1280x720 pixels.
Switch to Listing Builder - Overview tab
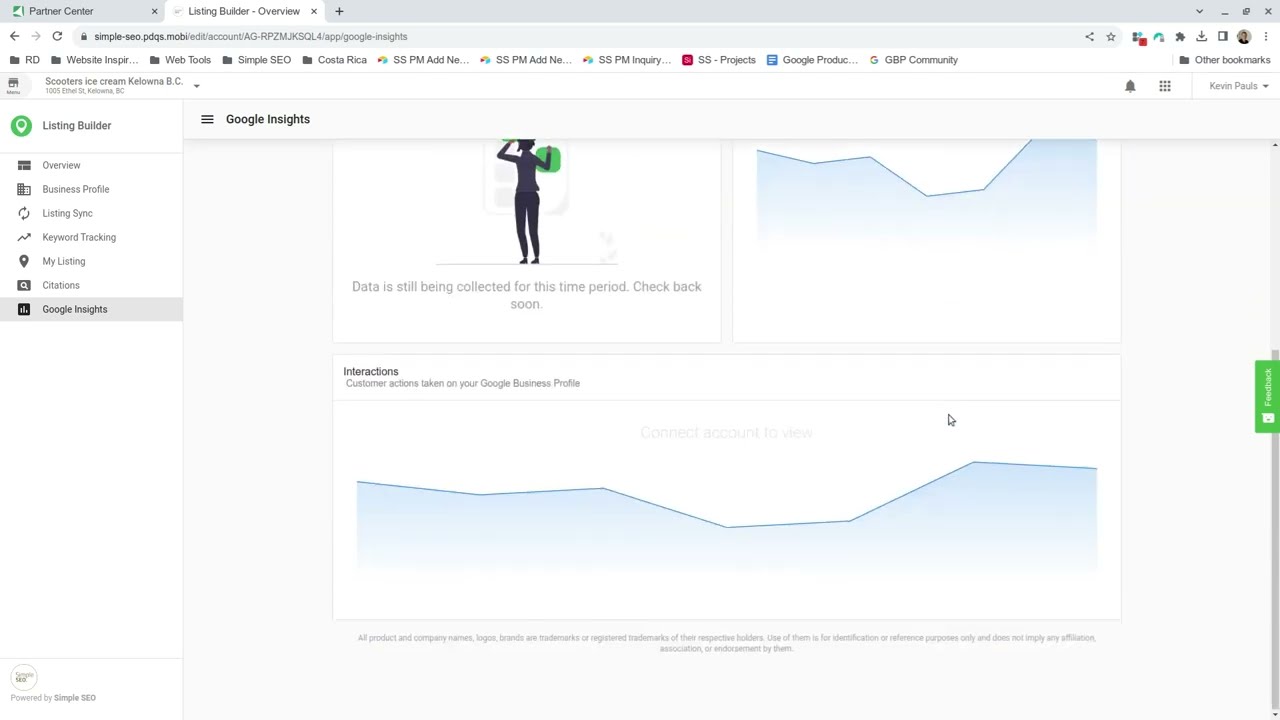pyautogui.click(x=244, y=11)
